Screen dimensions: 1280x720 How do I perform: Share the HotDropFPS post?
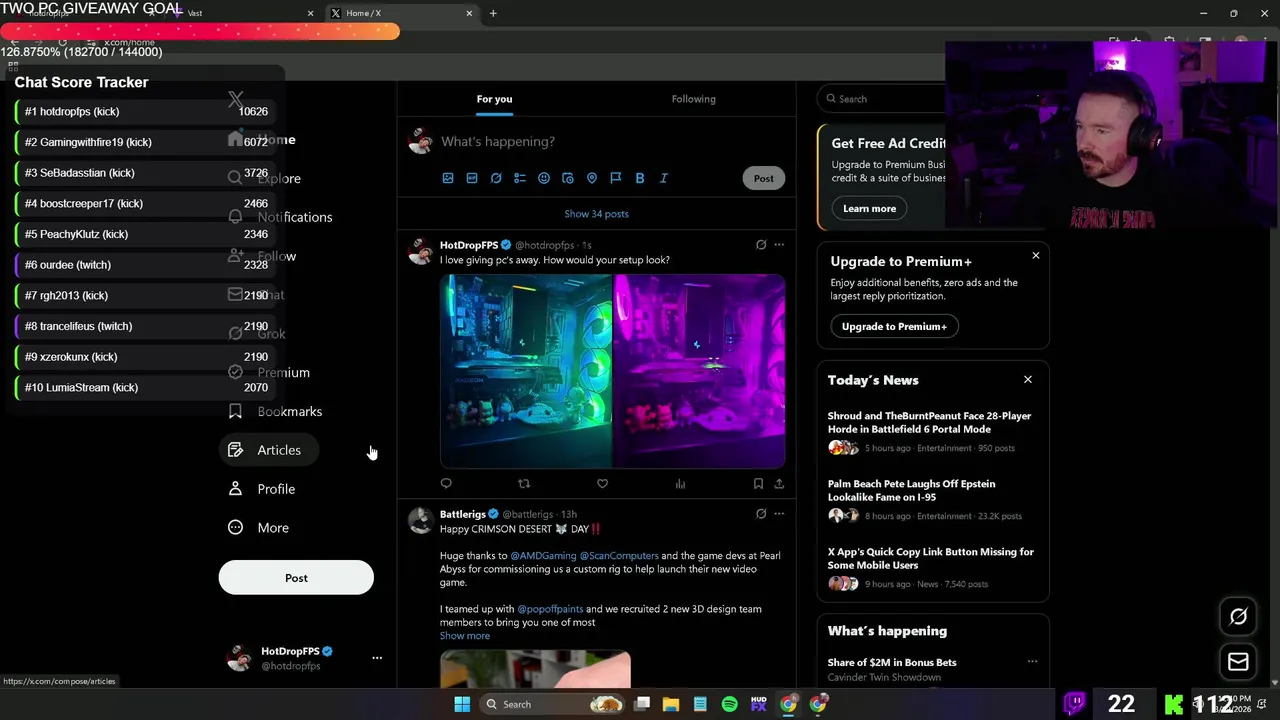779,484
